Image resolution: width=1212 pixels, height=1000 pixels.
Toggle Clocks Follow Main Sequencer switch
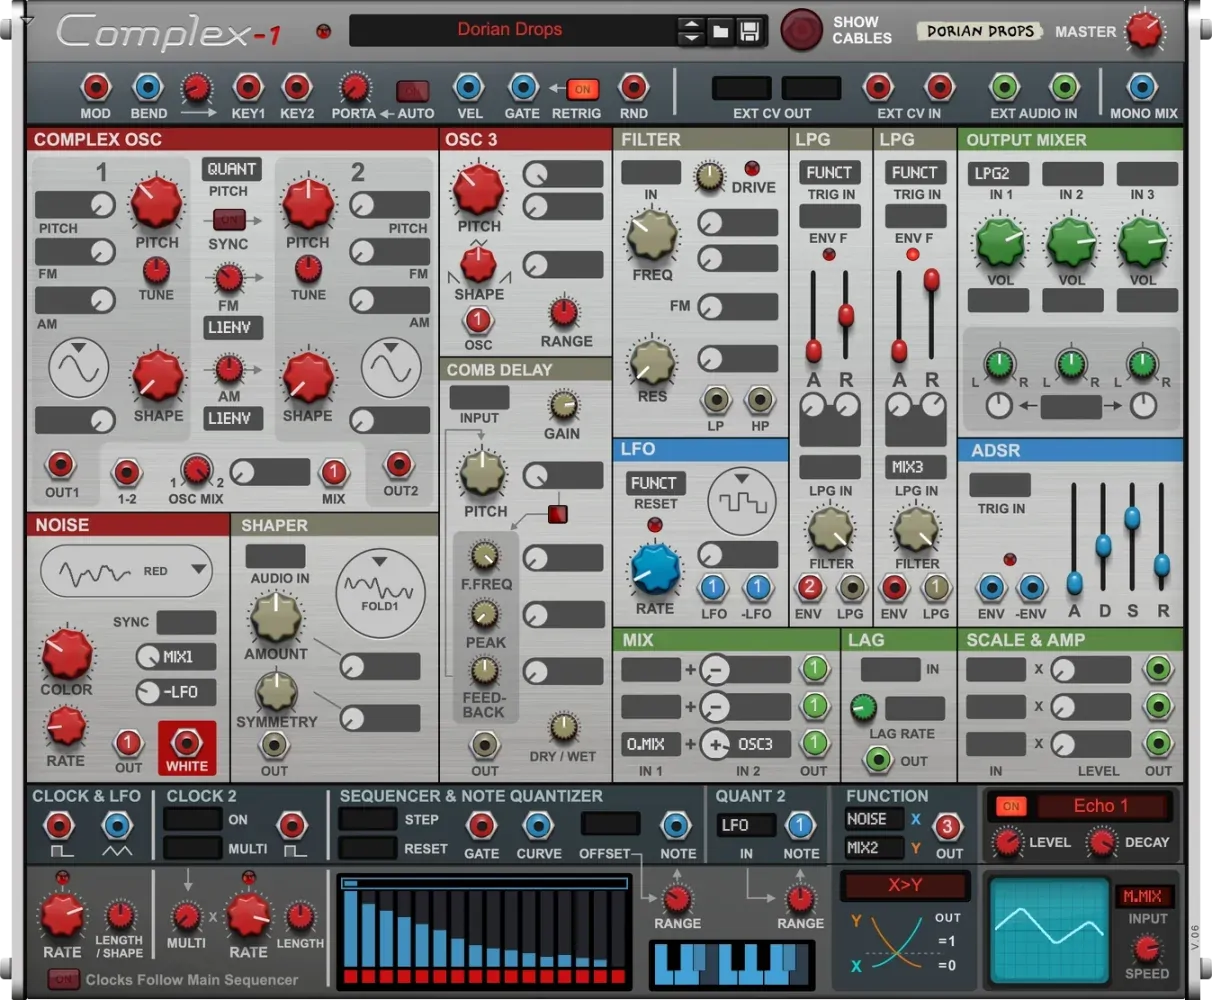pyautogui.click(x=63, y=979)
